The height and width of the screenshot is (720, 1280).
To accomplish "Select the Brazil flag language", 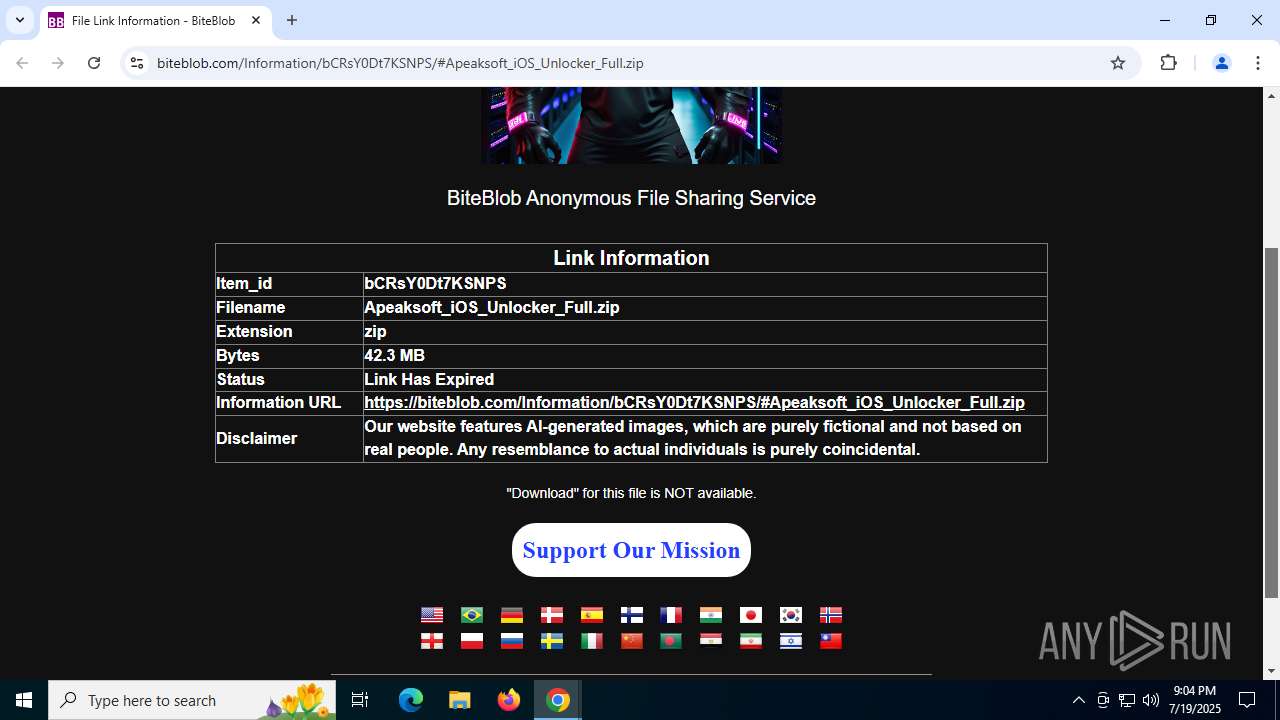I will pyautogui.click(x=472, y=615).
